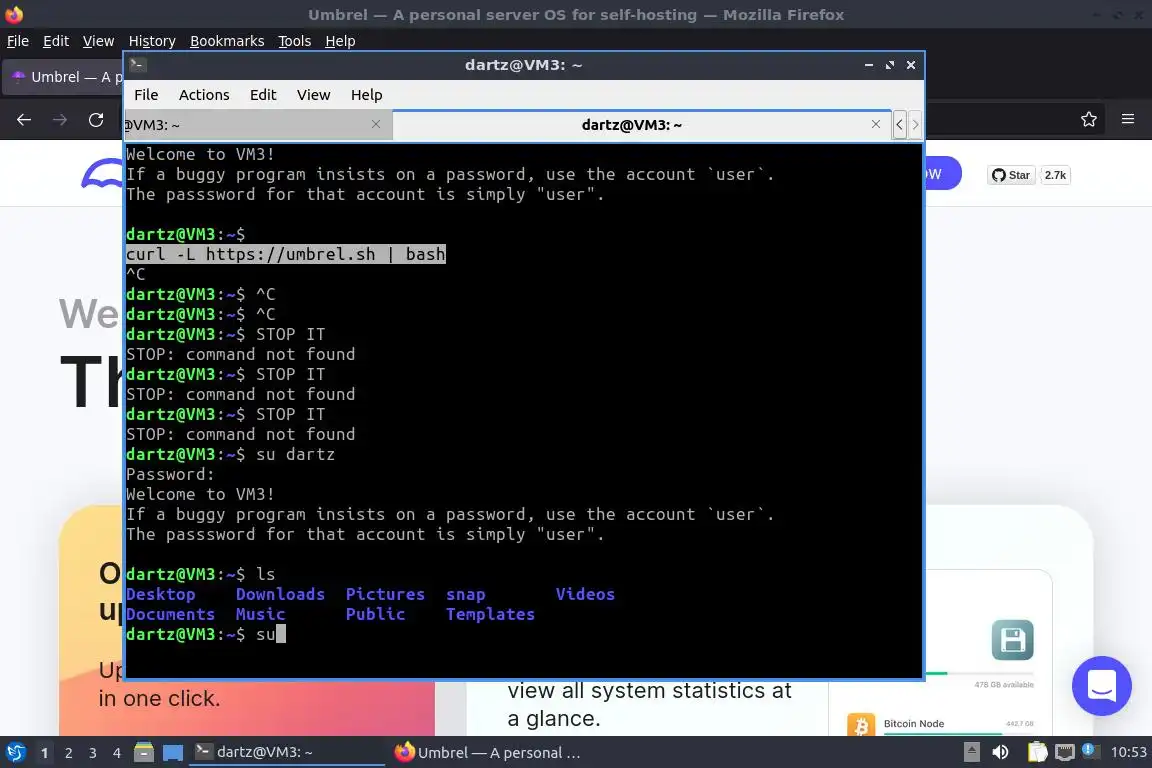1152x768 pixels.
Task: Close the first terminal tab
Action: pyautogui.click(x=376, y=124)
